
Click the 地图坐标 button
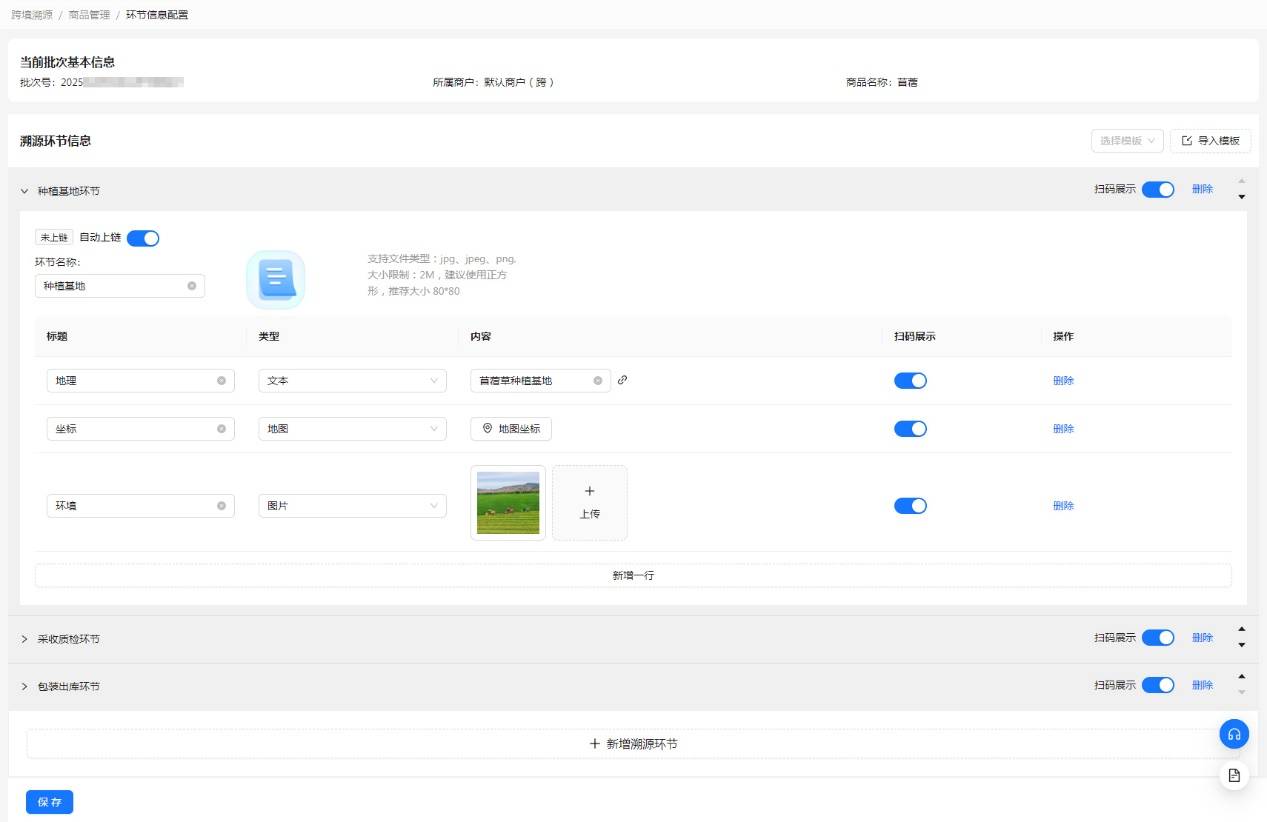click(x=511, y=429)
